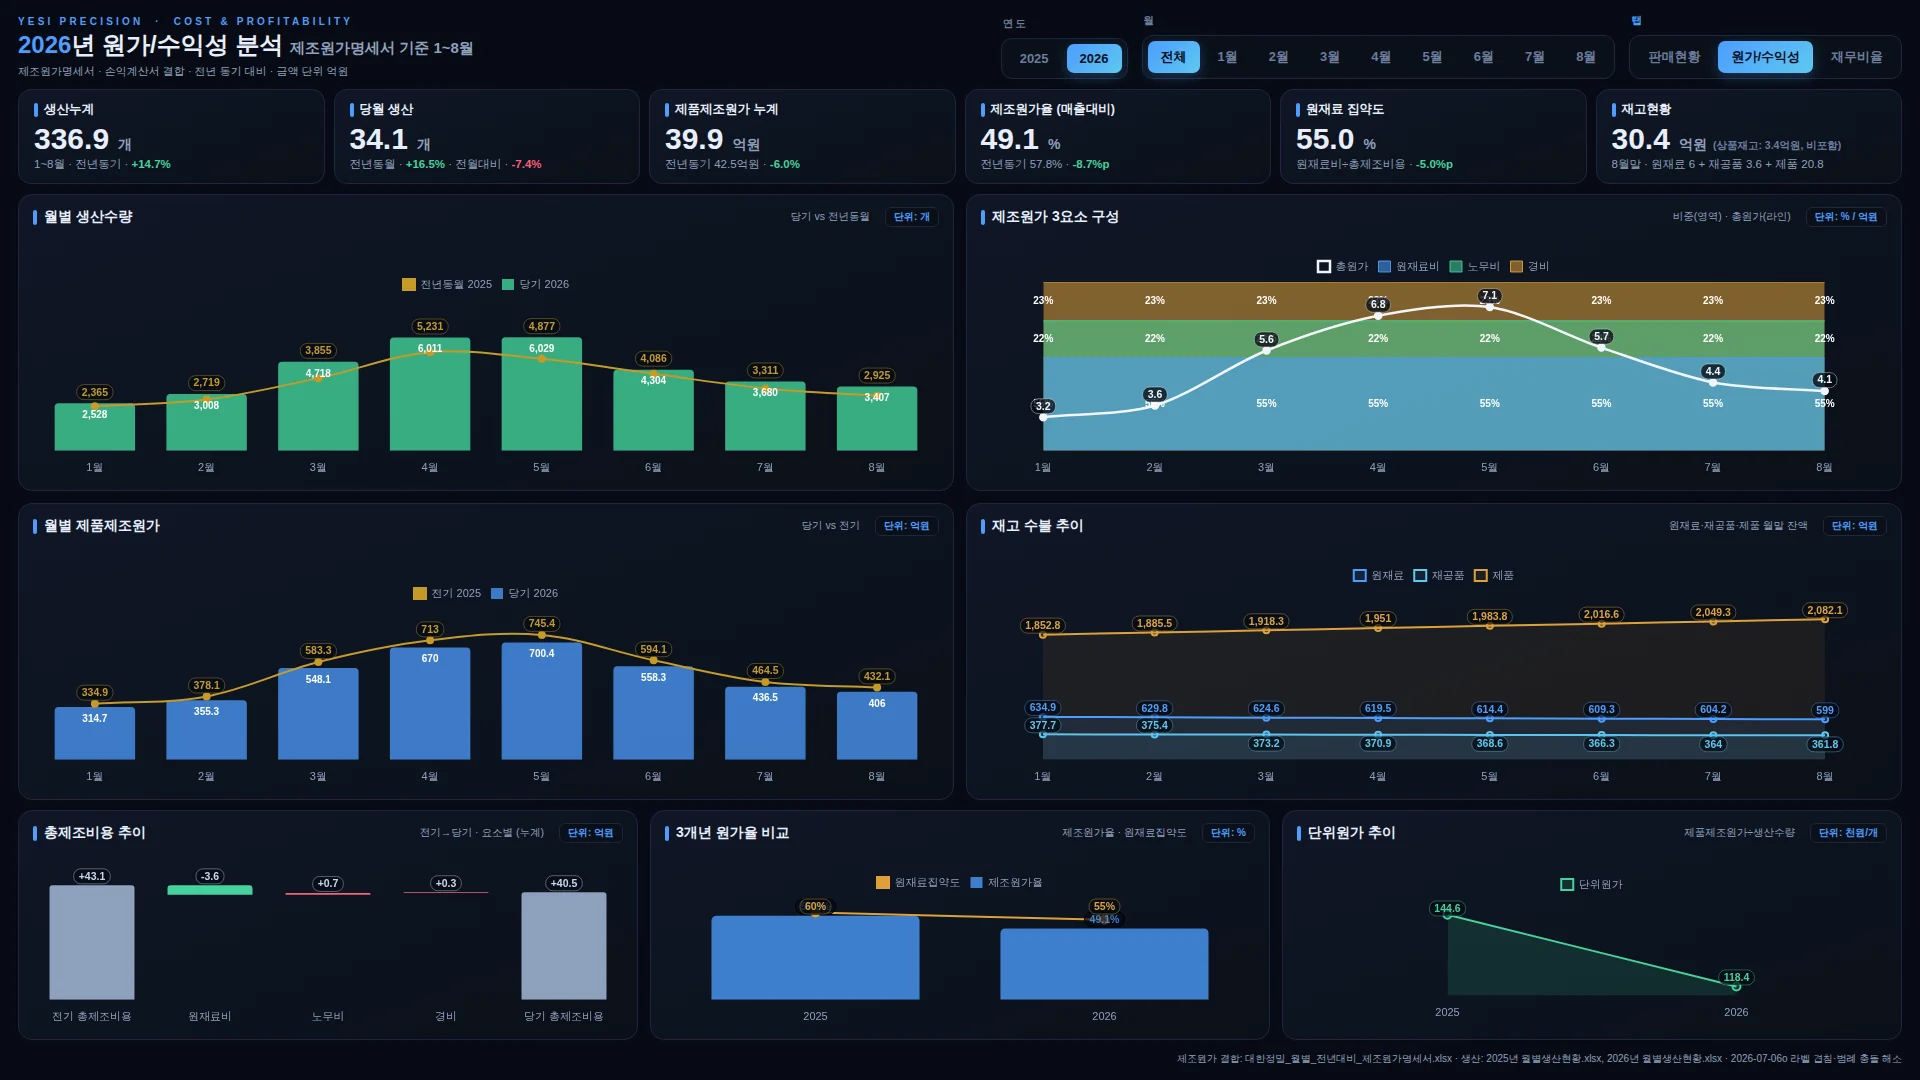Screen dimensions: 1920x1080
Task: Toggle 원재료 legend in inventory chart
Action: click(x=1378, y=575)
